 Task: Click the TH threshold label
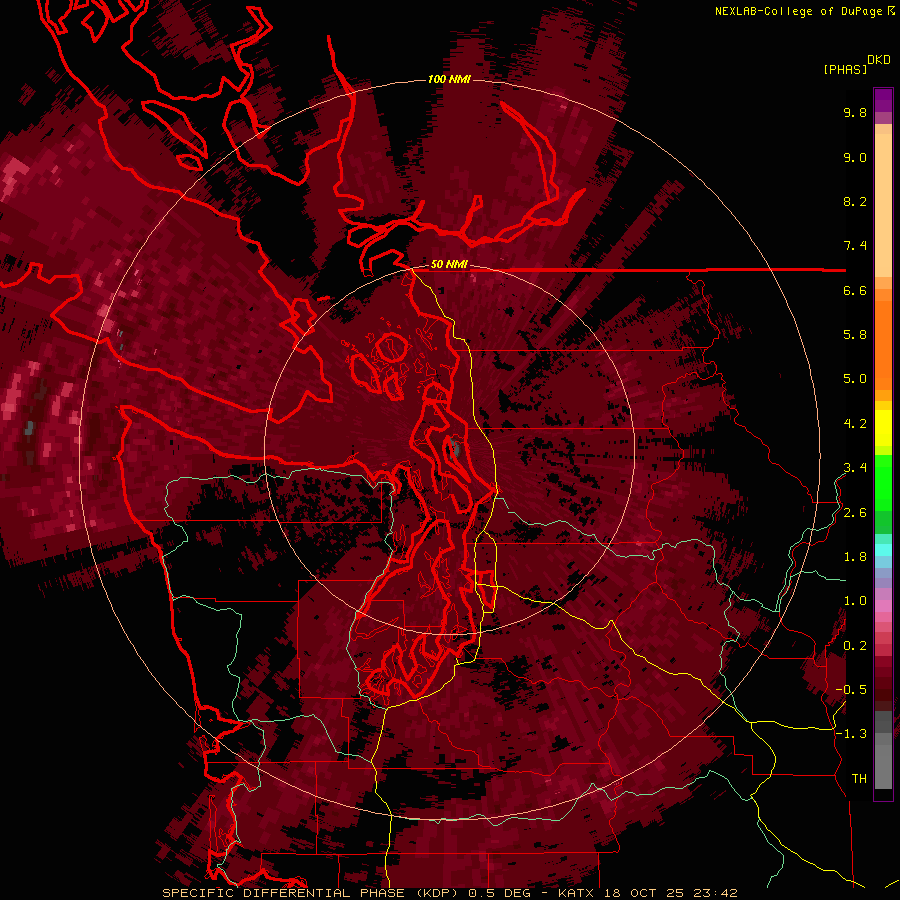859,779
